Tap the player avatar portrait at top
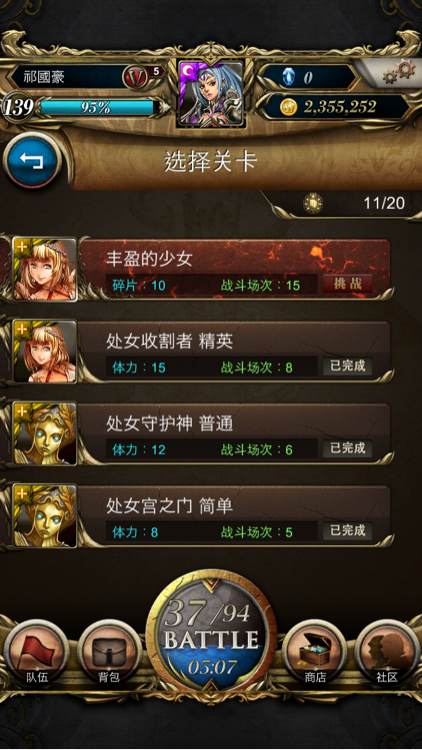This screenshot has height=750, width=422. (x=211, y=93)
